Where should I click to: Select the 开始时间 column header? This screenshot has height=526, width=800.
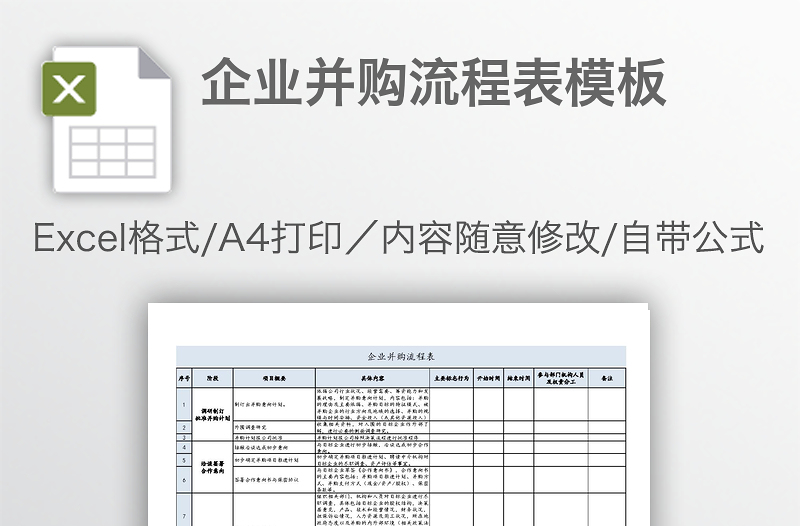489,378
